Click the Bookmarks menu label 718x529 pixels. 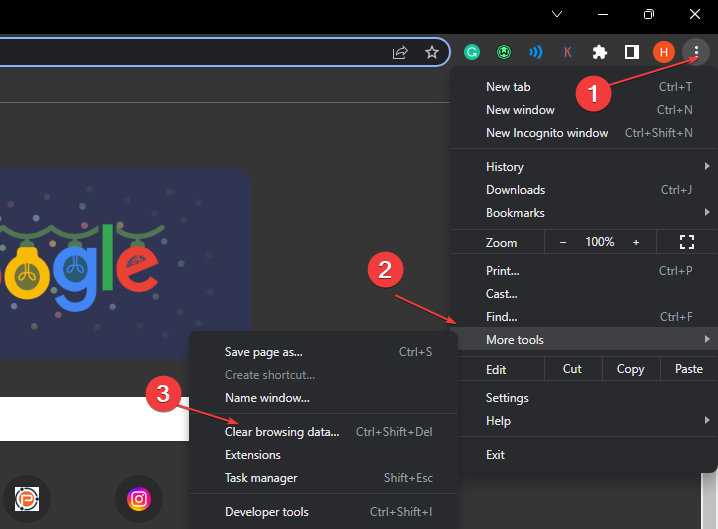pos(515,213)
